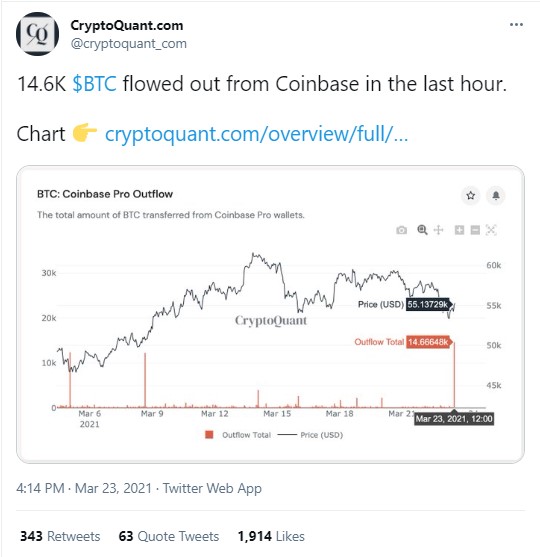Image resolution: width=540 pixels, height=557 pixels.
Task: Click the tweet timestamp 4:14 PM Mar 23, 2021
Action: pyautogui.click(x=84, y=488)
